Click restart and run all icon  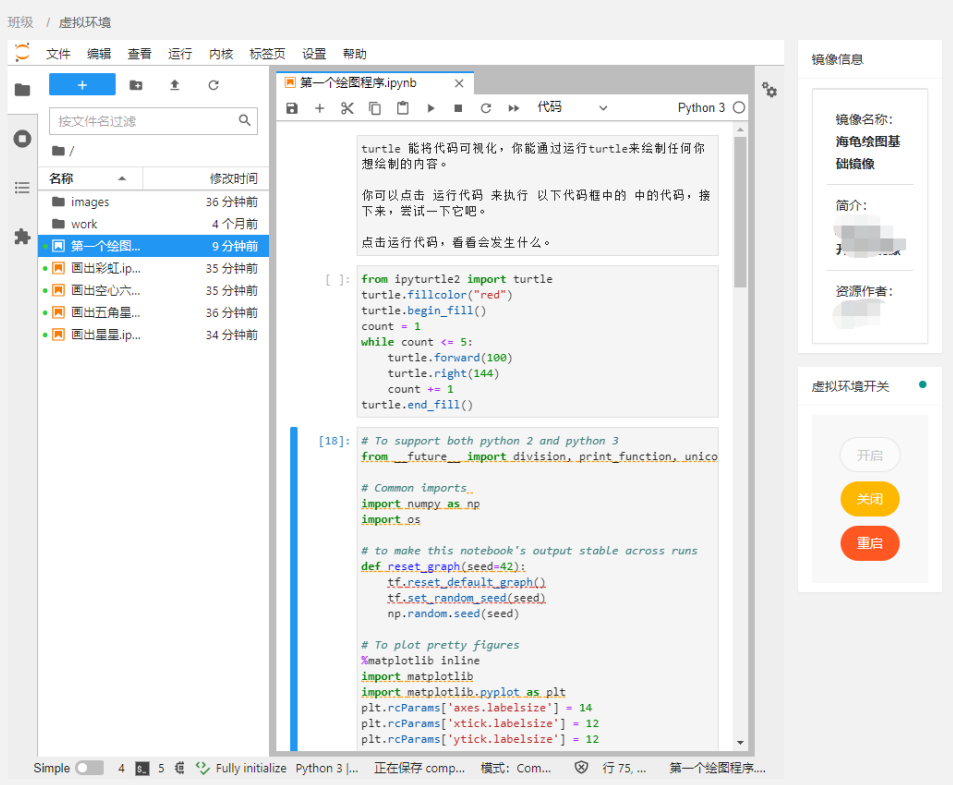(514, 108)
